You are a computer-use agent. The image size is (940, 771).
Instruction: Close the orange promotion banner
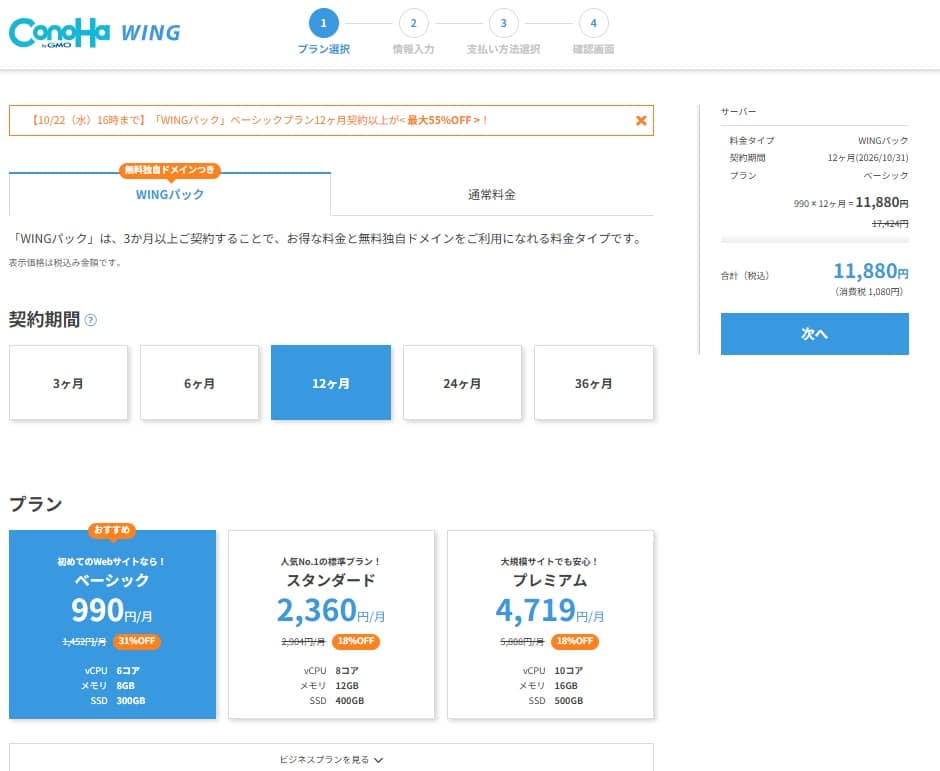pyautogui.click(x=641, y=121)
